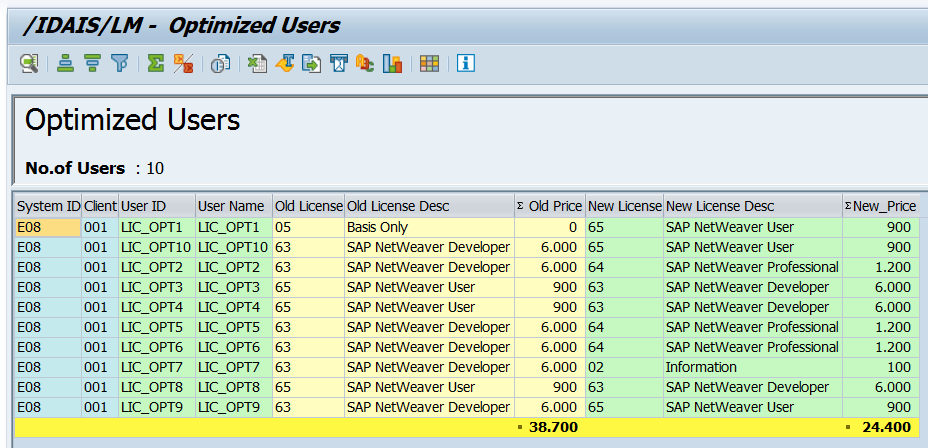Select the Old License Desc column header
Image resolution: width=928 pixels, height=448 pixels.
click(430, 207)
